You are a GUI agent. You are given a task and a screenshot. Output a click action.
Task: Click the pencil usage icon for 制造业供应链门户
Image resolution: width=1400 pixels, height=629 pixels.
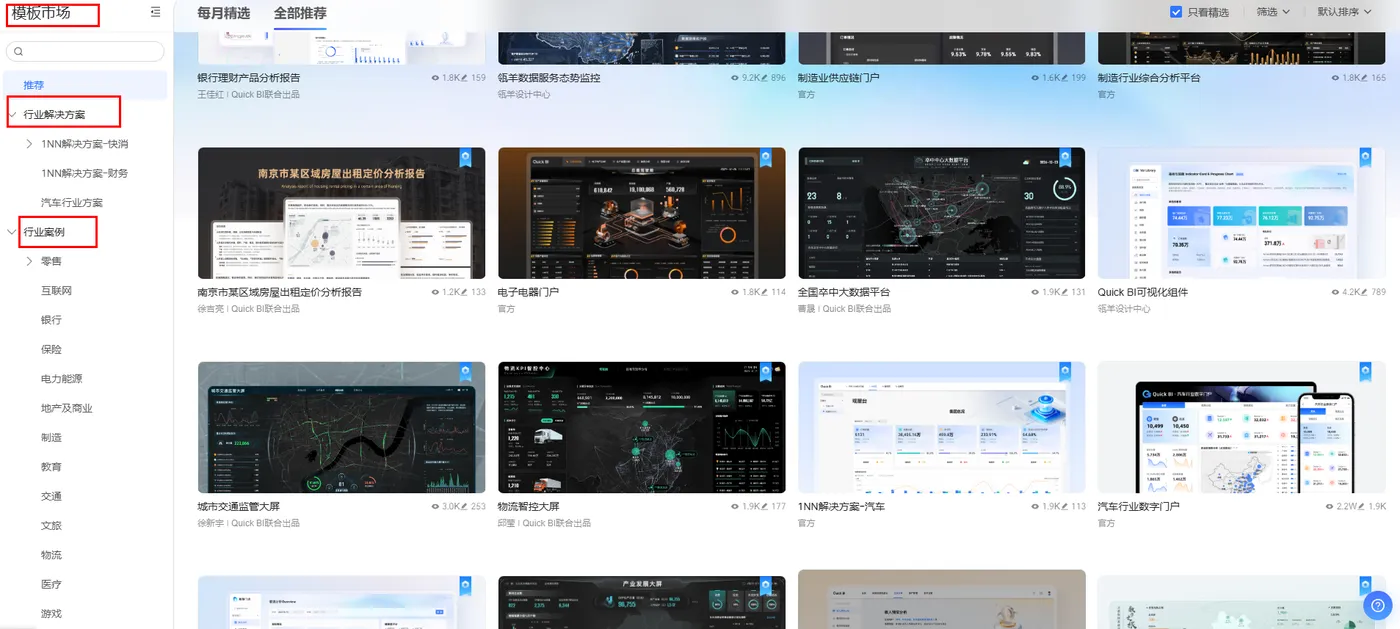coord(1065,78)
